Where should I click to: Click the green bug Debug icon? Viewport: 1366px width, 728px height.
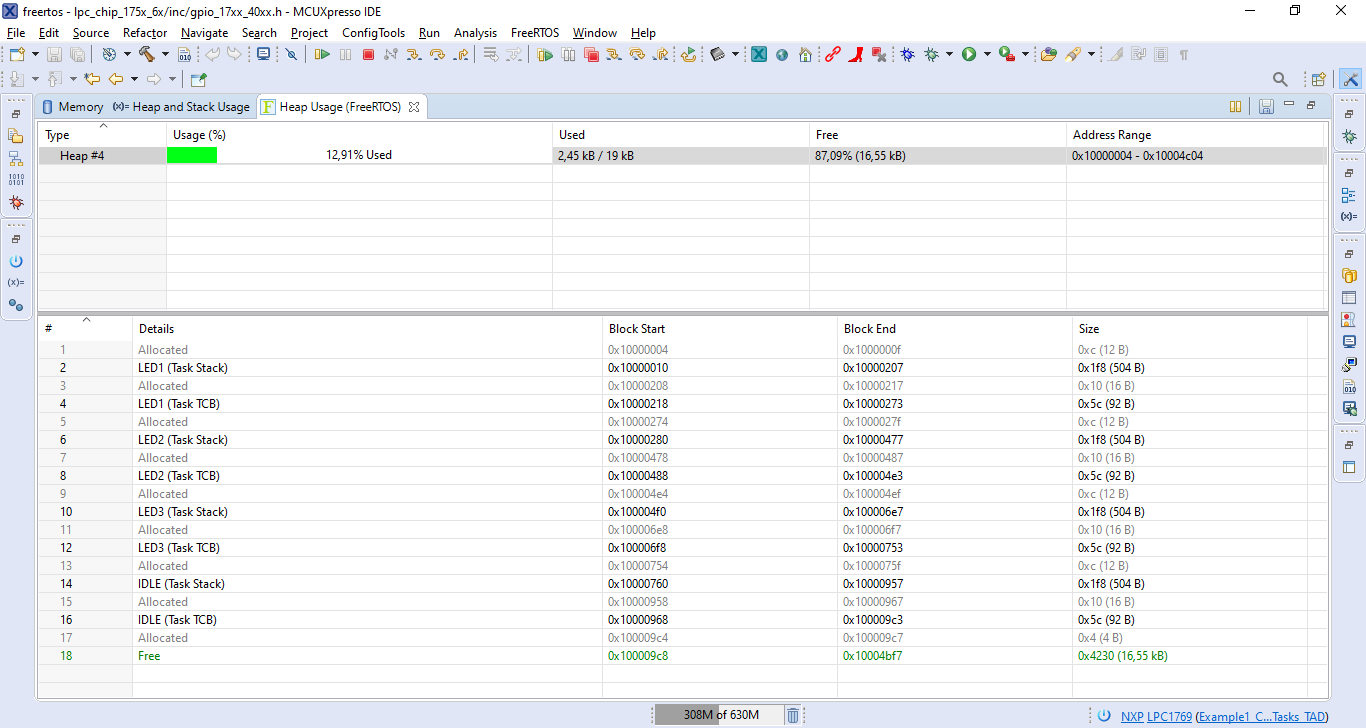click(931, 54)
